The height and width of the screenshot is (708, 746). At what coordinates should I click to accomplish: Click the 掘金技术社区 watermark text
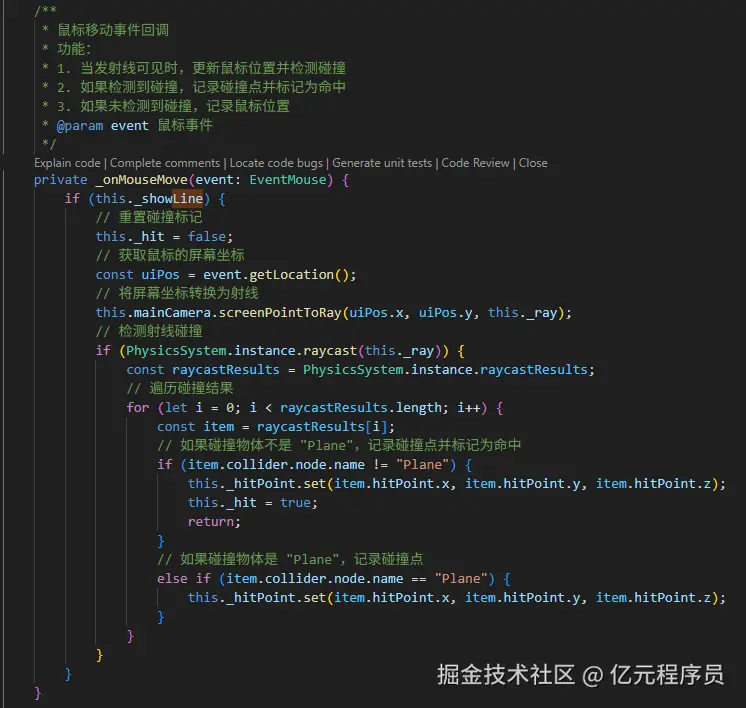click(506, 675)
